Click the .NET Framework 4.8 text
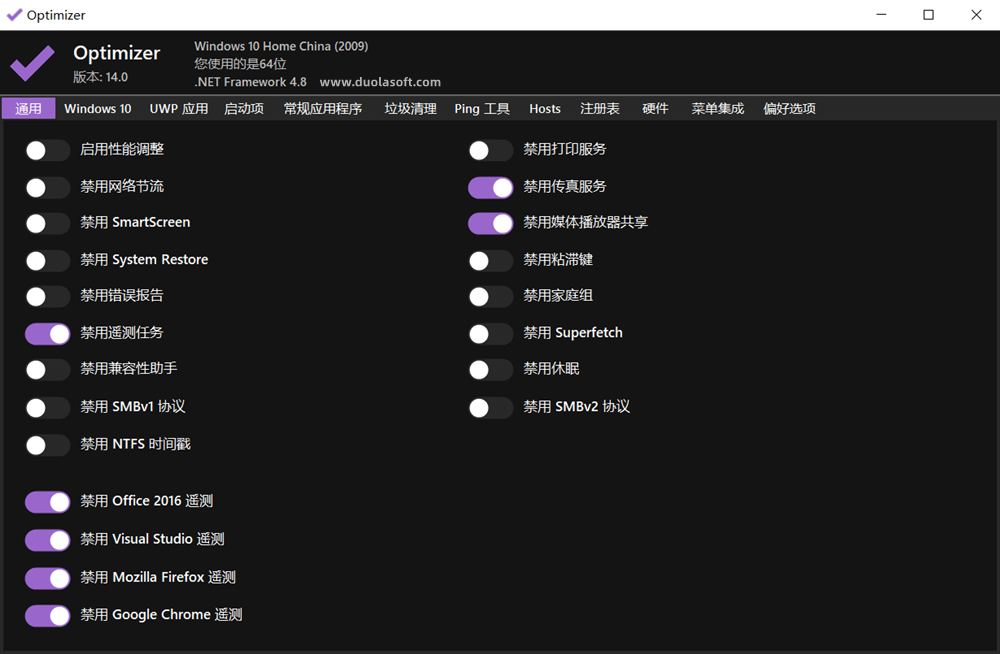This screenshot has width=1000, height=654. tap(251, 82)
